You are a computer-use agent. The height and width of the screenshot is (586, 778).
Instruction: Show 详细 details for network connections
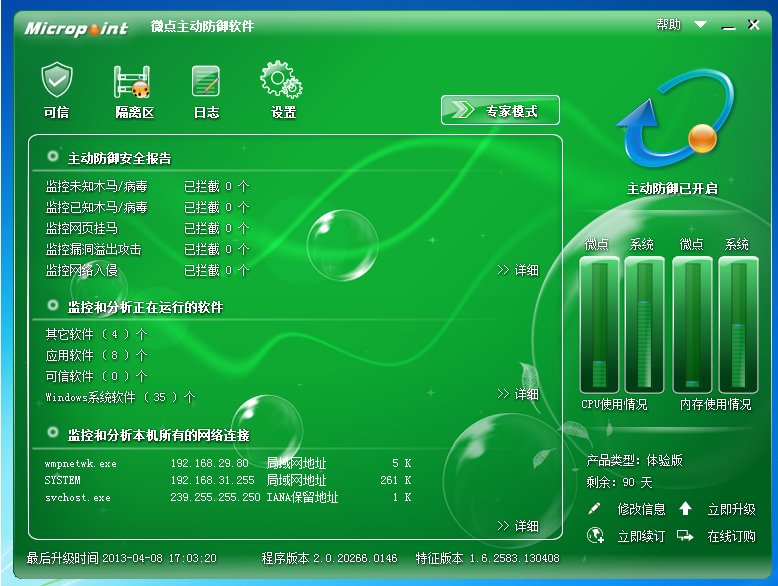pyautogui.click(x=518, y=526)
